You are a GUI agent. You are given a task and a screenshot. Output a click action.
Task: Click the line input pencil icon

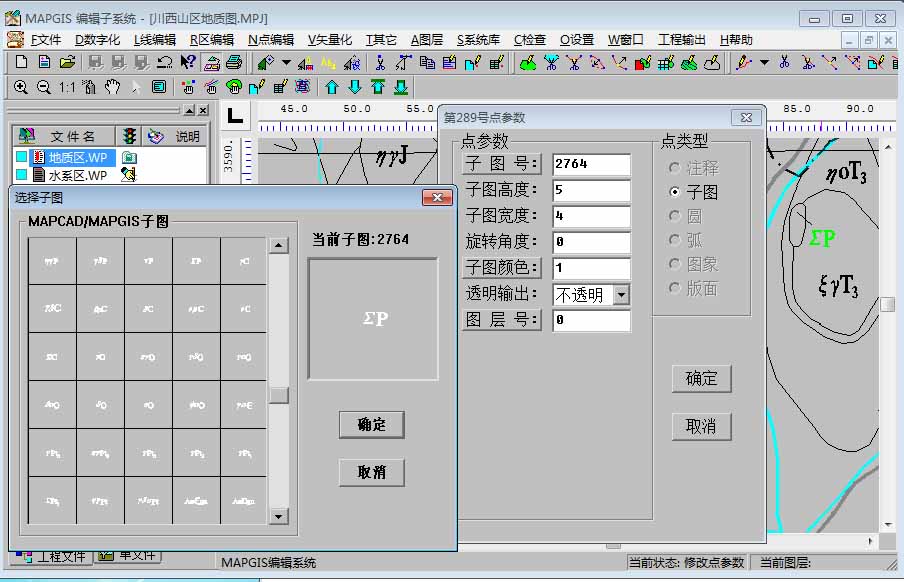pos(744,62)
